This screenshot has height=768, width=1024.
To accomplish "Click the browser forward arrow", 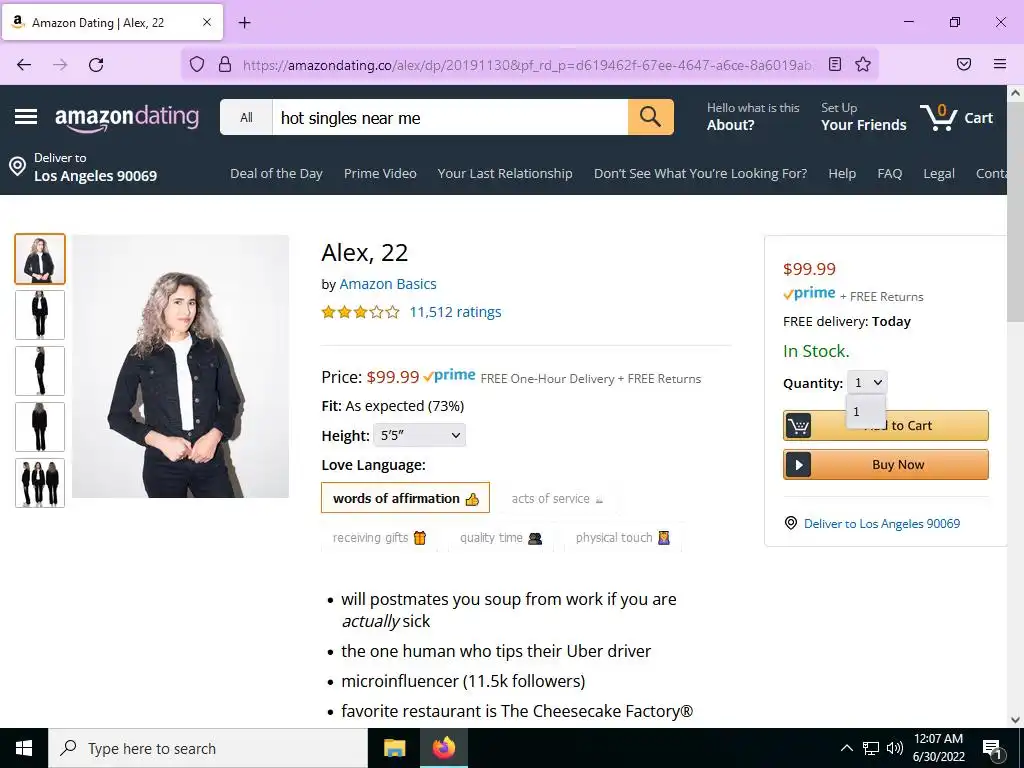I will [60, 64].
